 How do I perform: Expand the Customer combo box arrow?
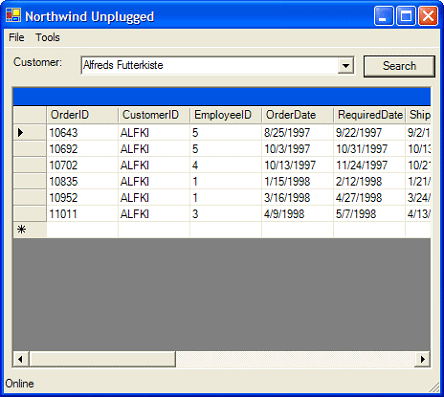click(x=346, y=65)
